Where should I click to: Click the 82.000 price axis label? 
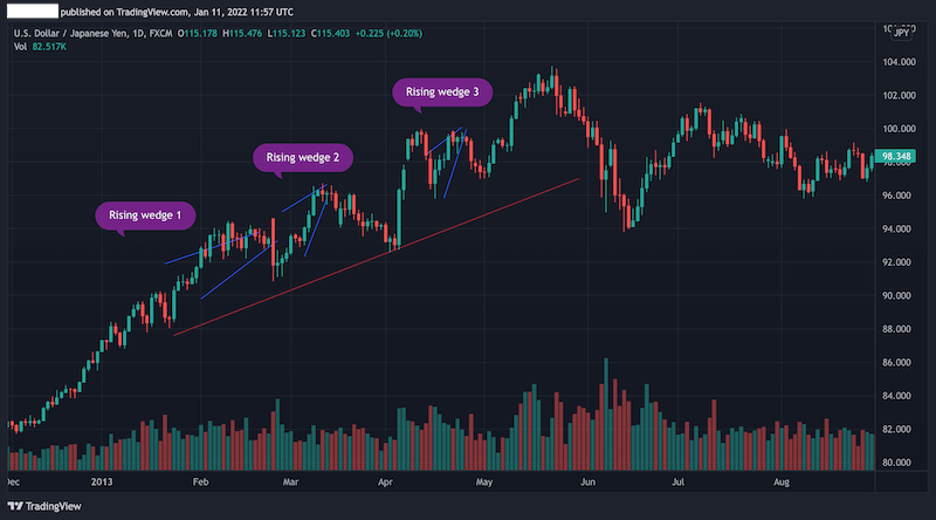pos(899,429)
